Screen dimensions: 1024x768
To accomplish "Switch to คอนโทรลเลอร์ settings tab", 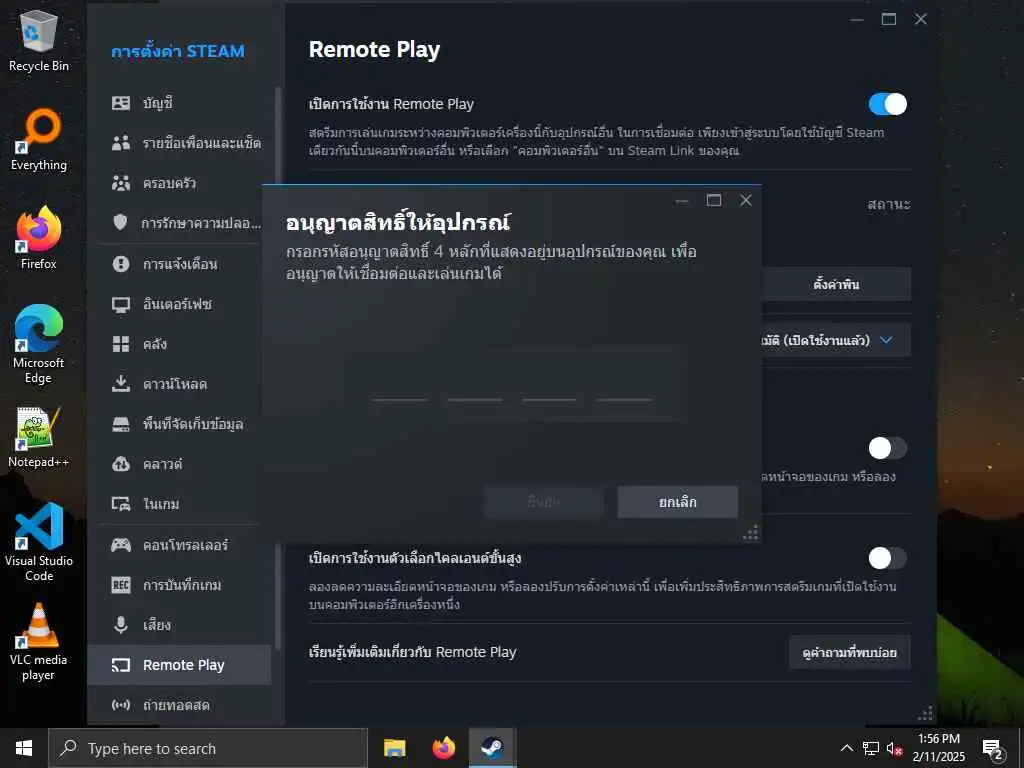I will coord(180,545).
